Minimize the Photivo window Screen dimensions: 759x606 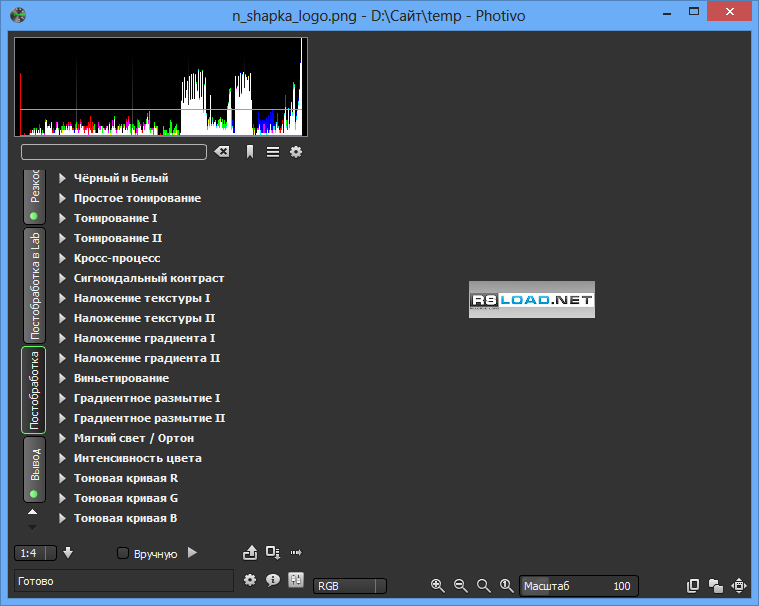pos(667,13)
